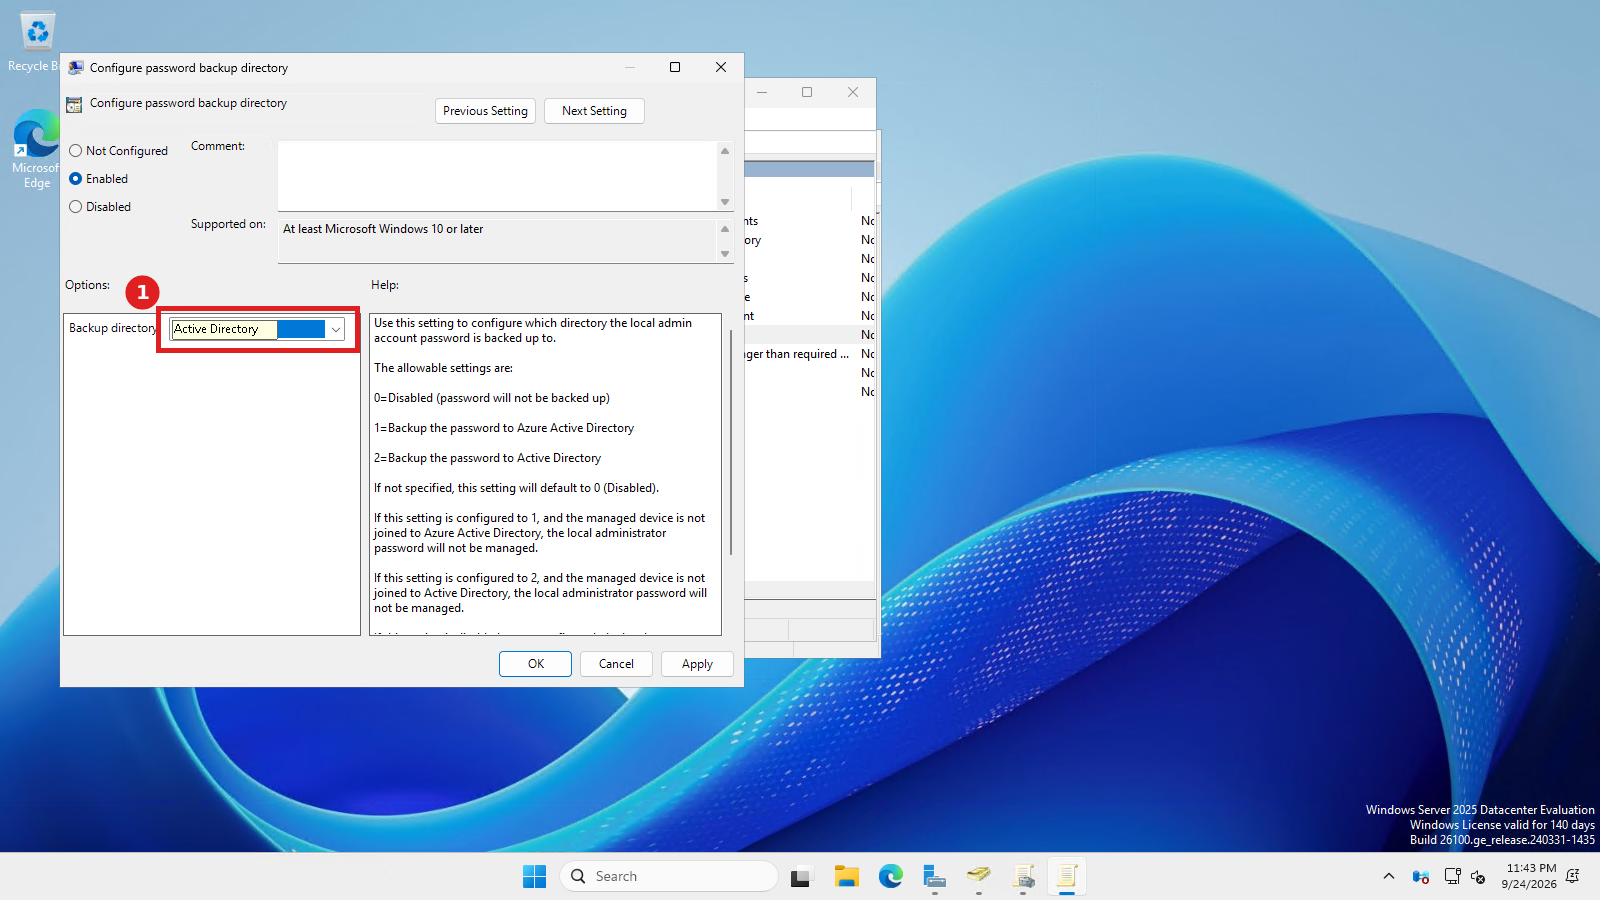Click the 'ger than required ...' row in the background window
This screenshot has width=1600, height=900.
tap(810, 354)
